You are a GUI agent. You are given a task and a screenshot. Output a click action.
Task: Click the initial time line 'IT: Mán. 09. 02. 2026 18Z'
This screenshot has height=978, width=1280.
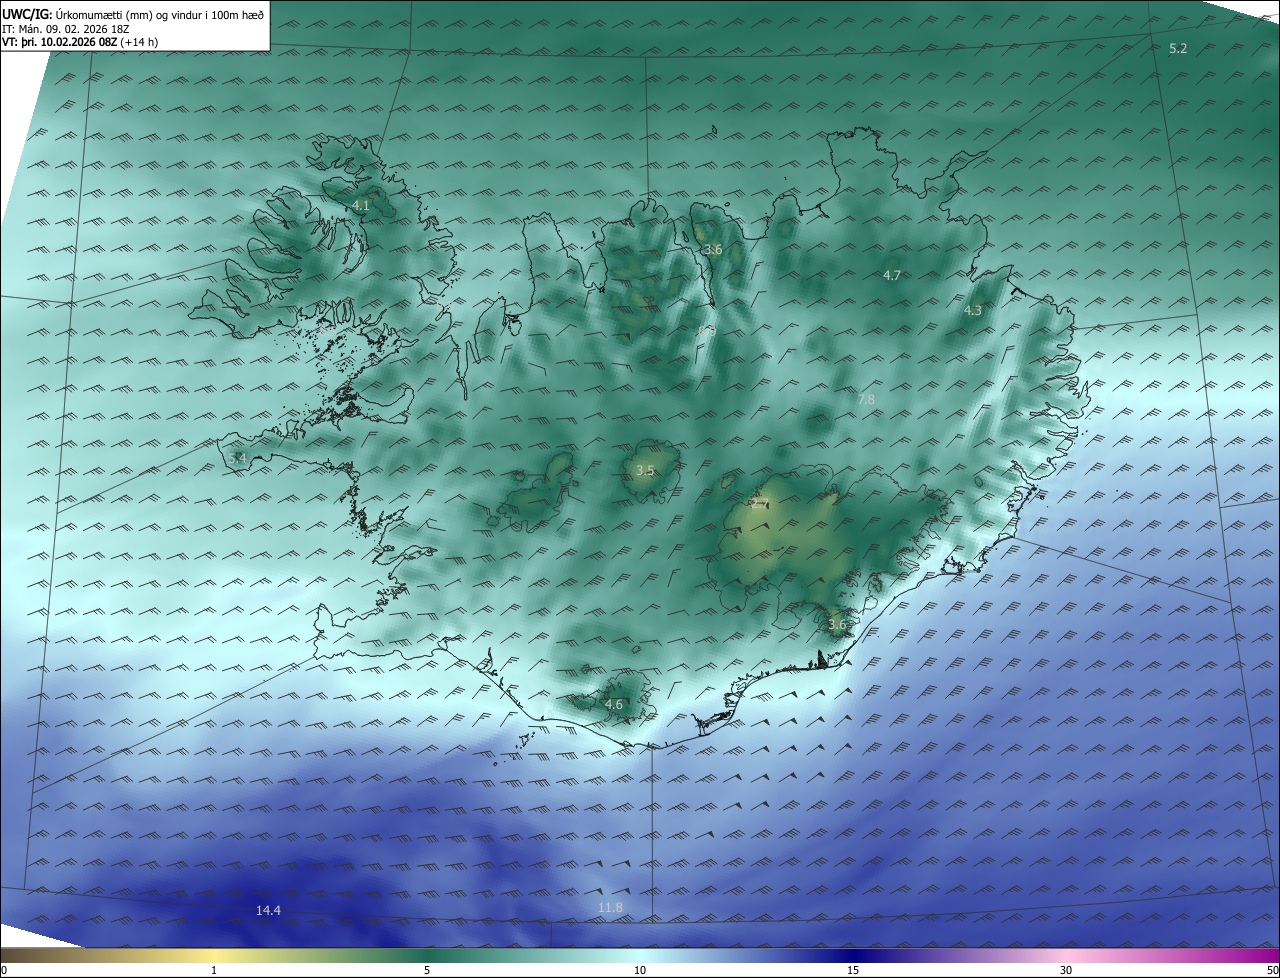point(67,29)
